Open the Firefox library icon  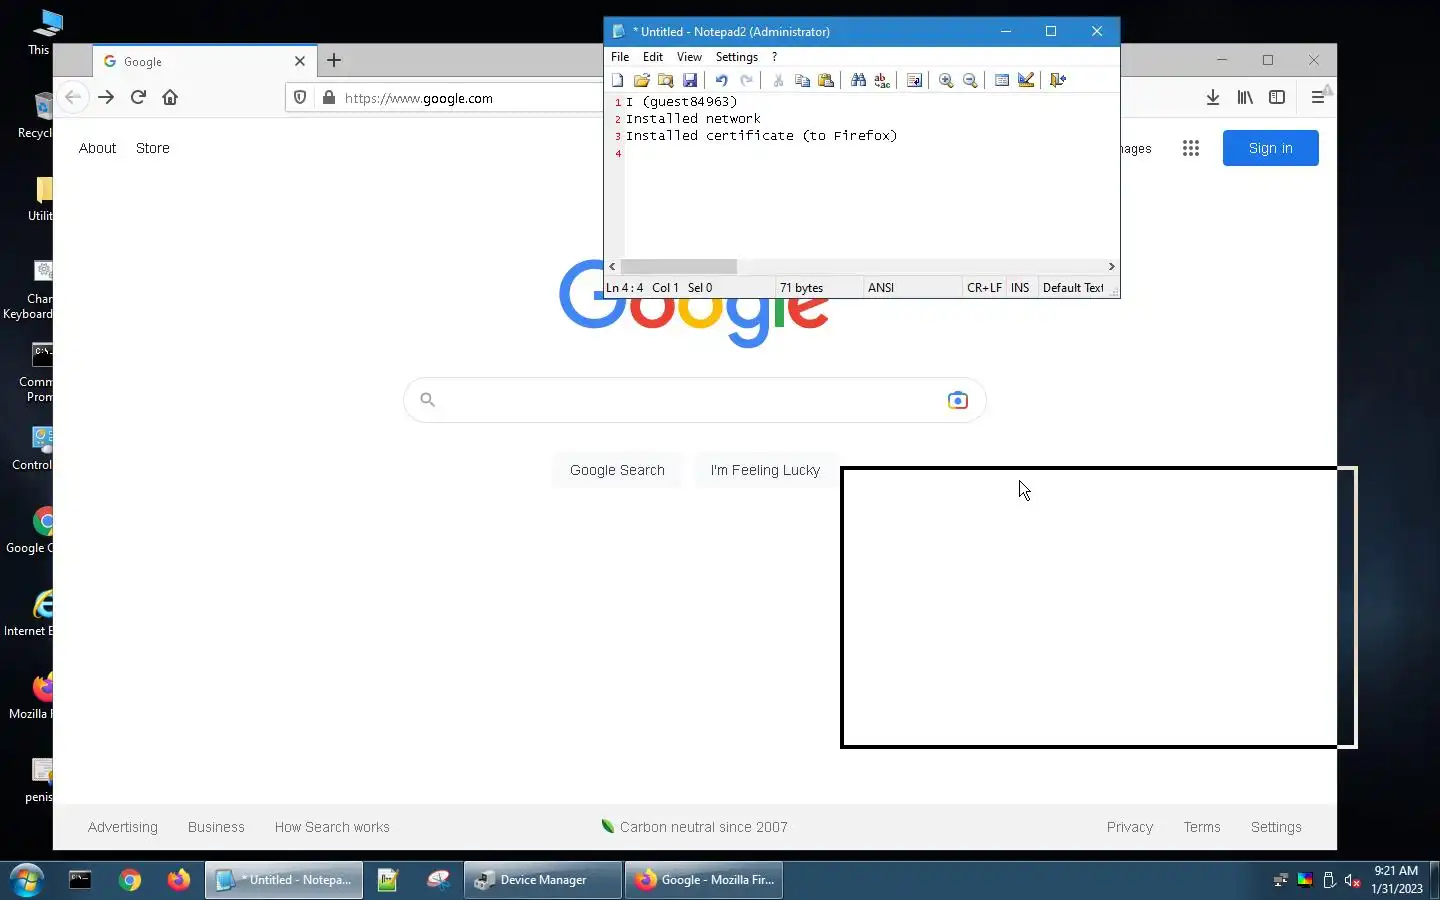click(1245, 97)
